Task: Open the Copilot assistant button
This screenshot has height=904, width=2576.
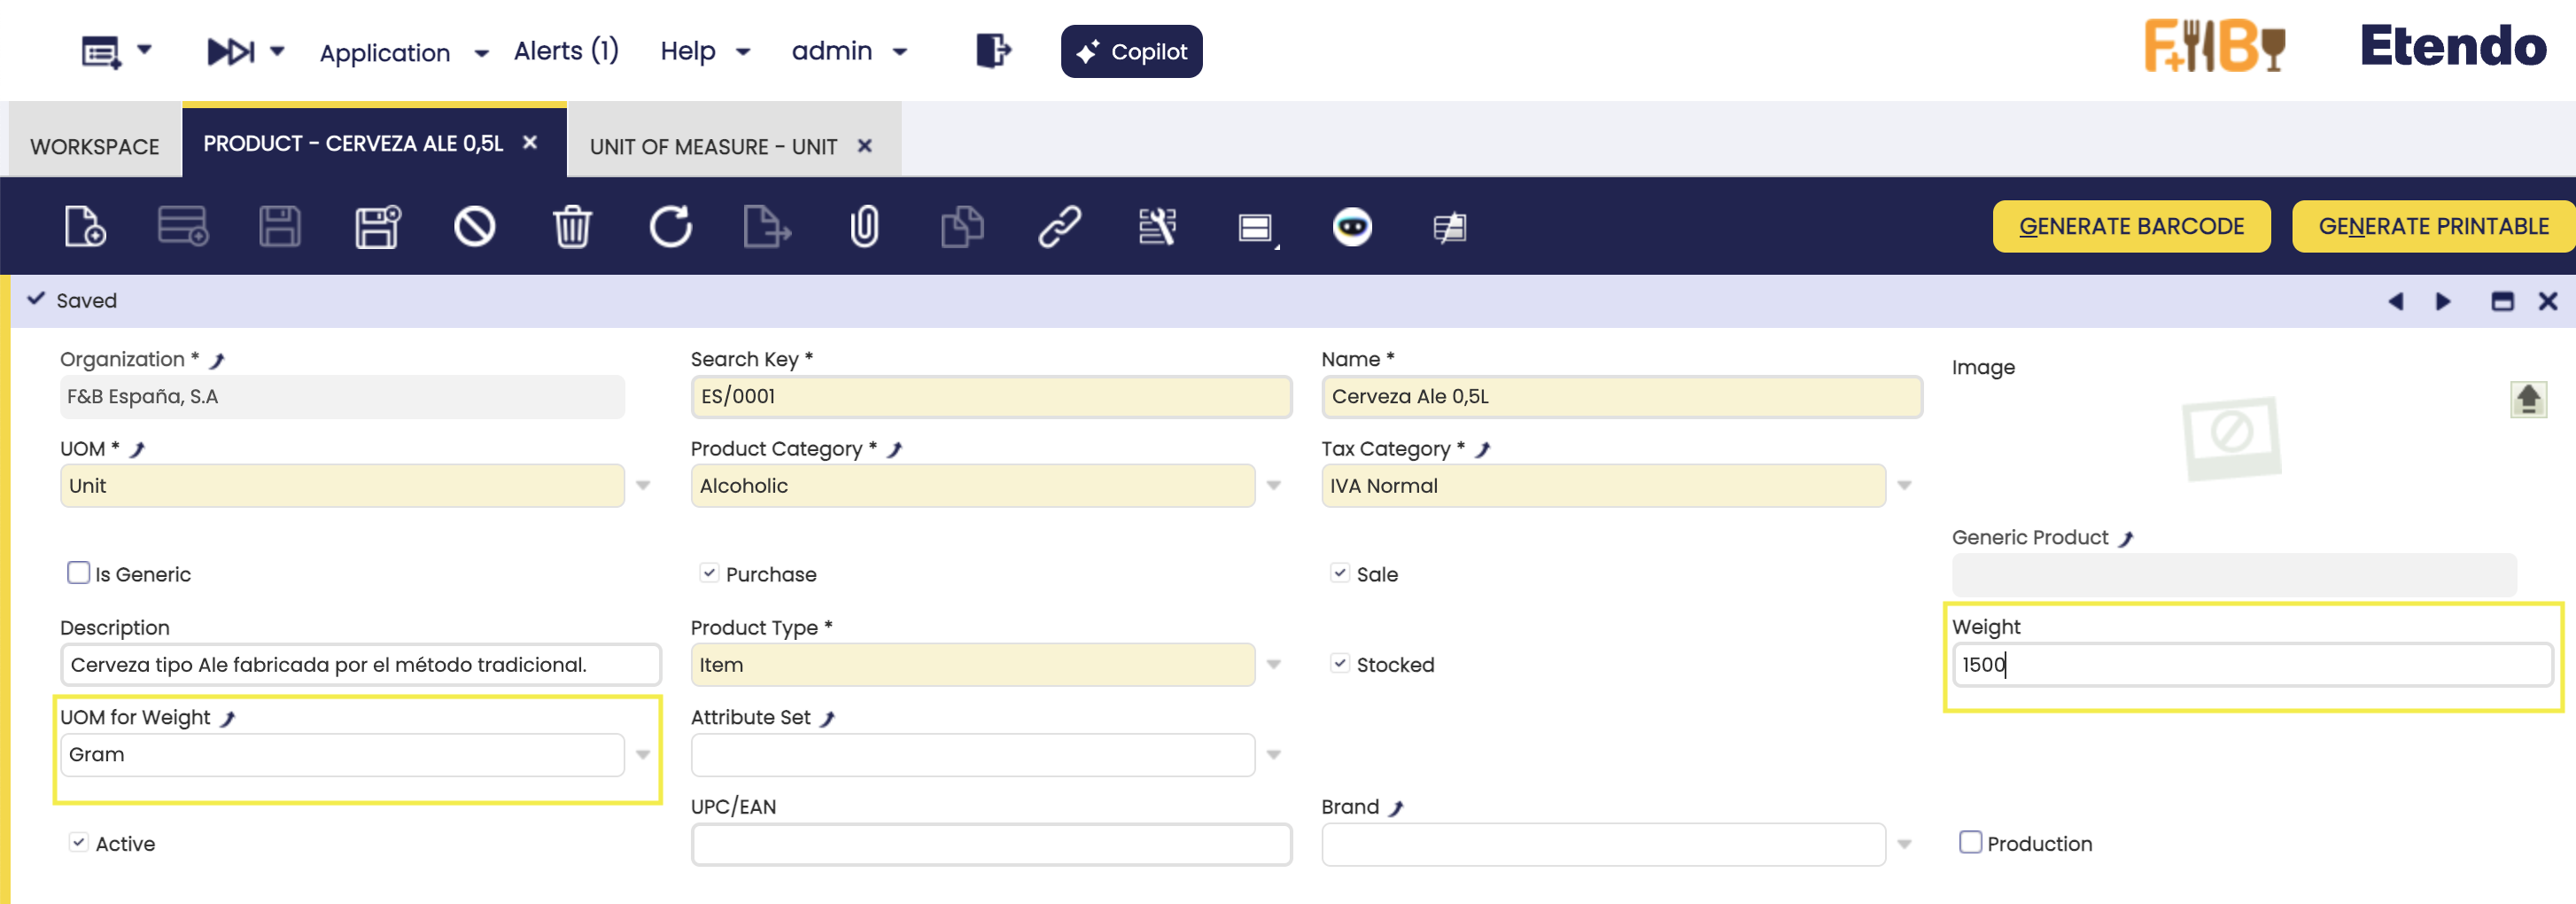Action: 1131,51
